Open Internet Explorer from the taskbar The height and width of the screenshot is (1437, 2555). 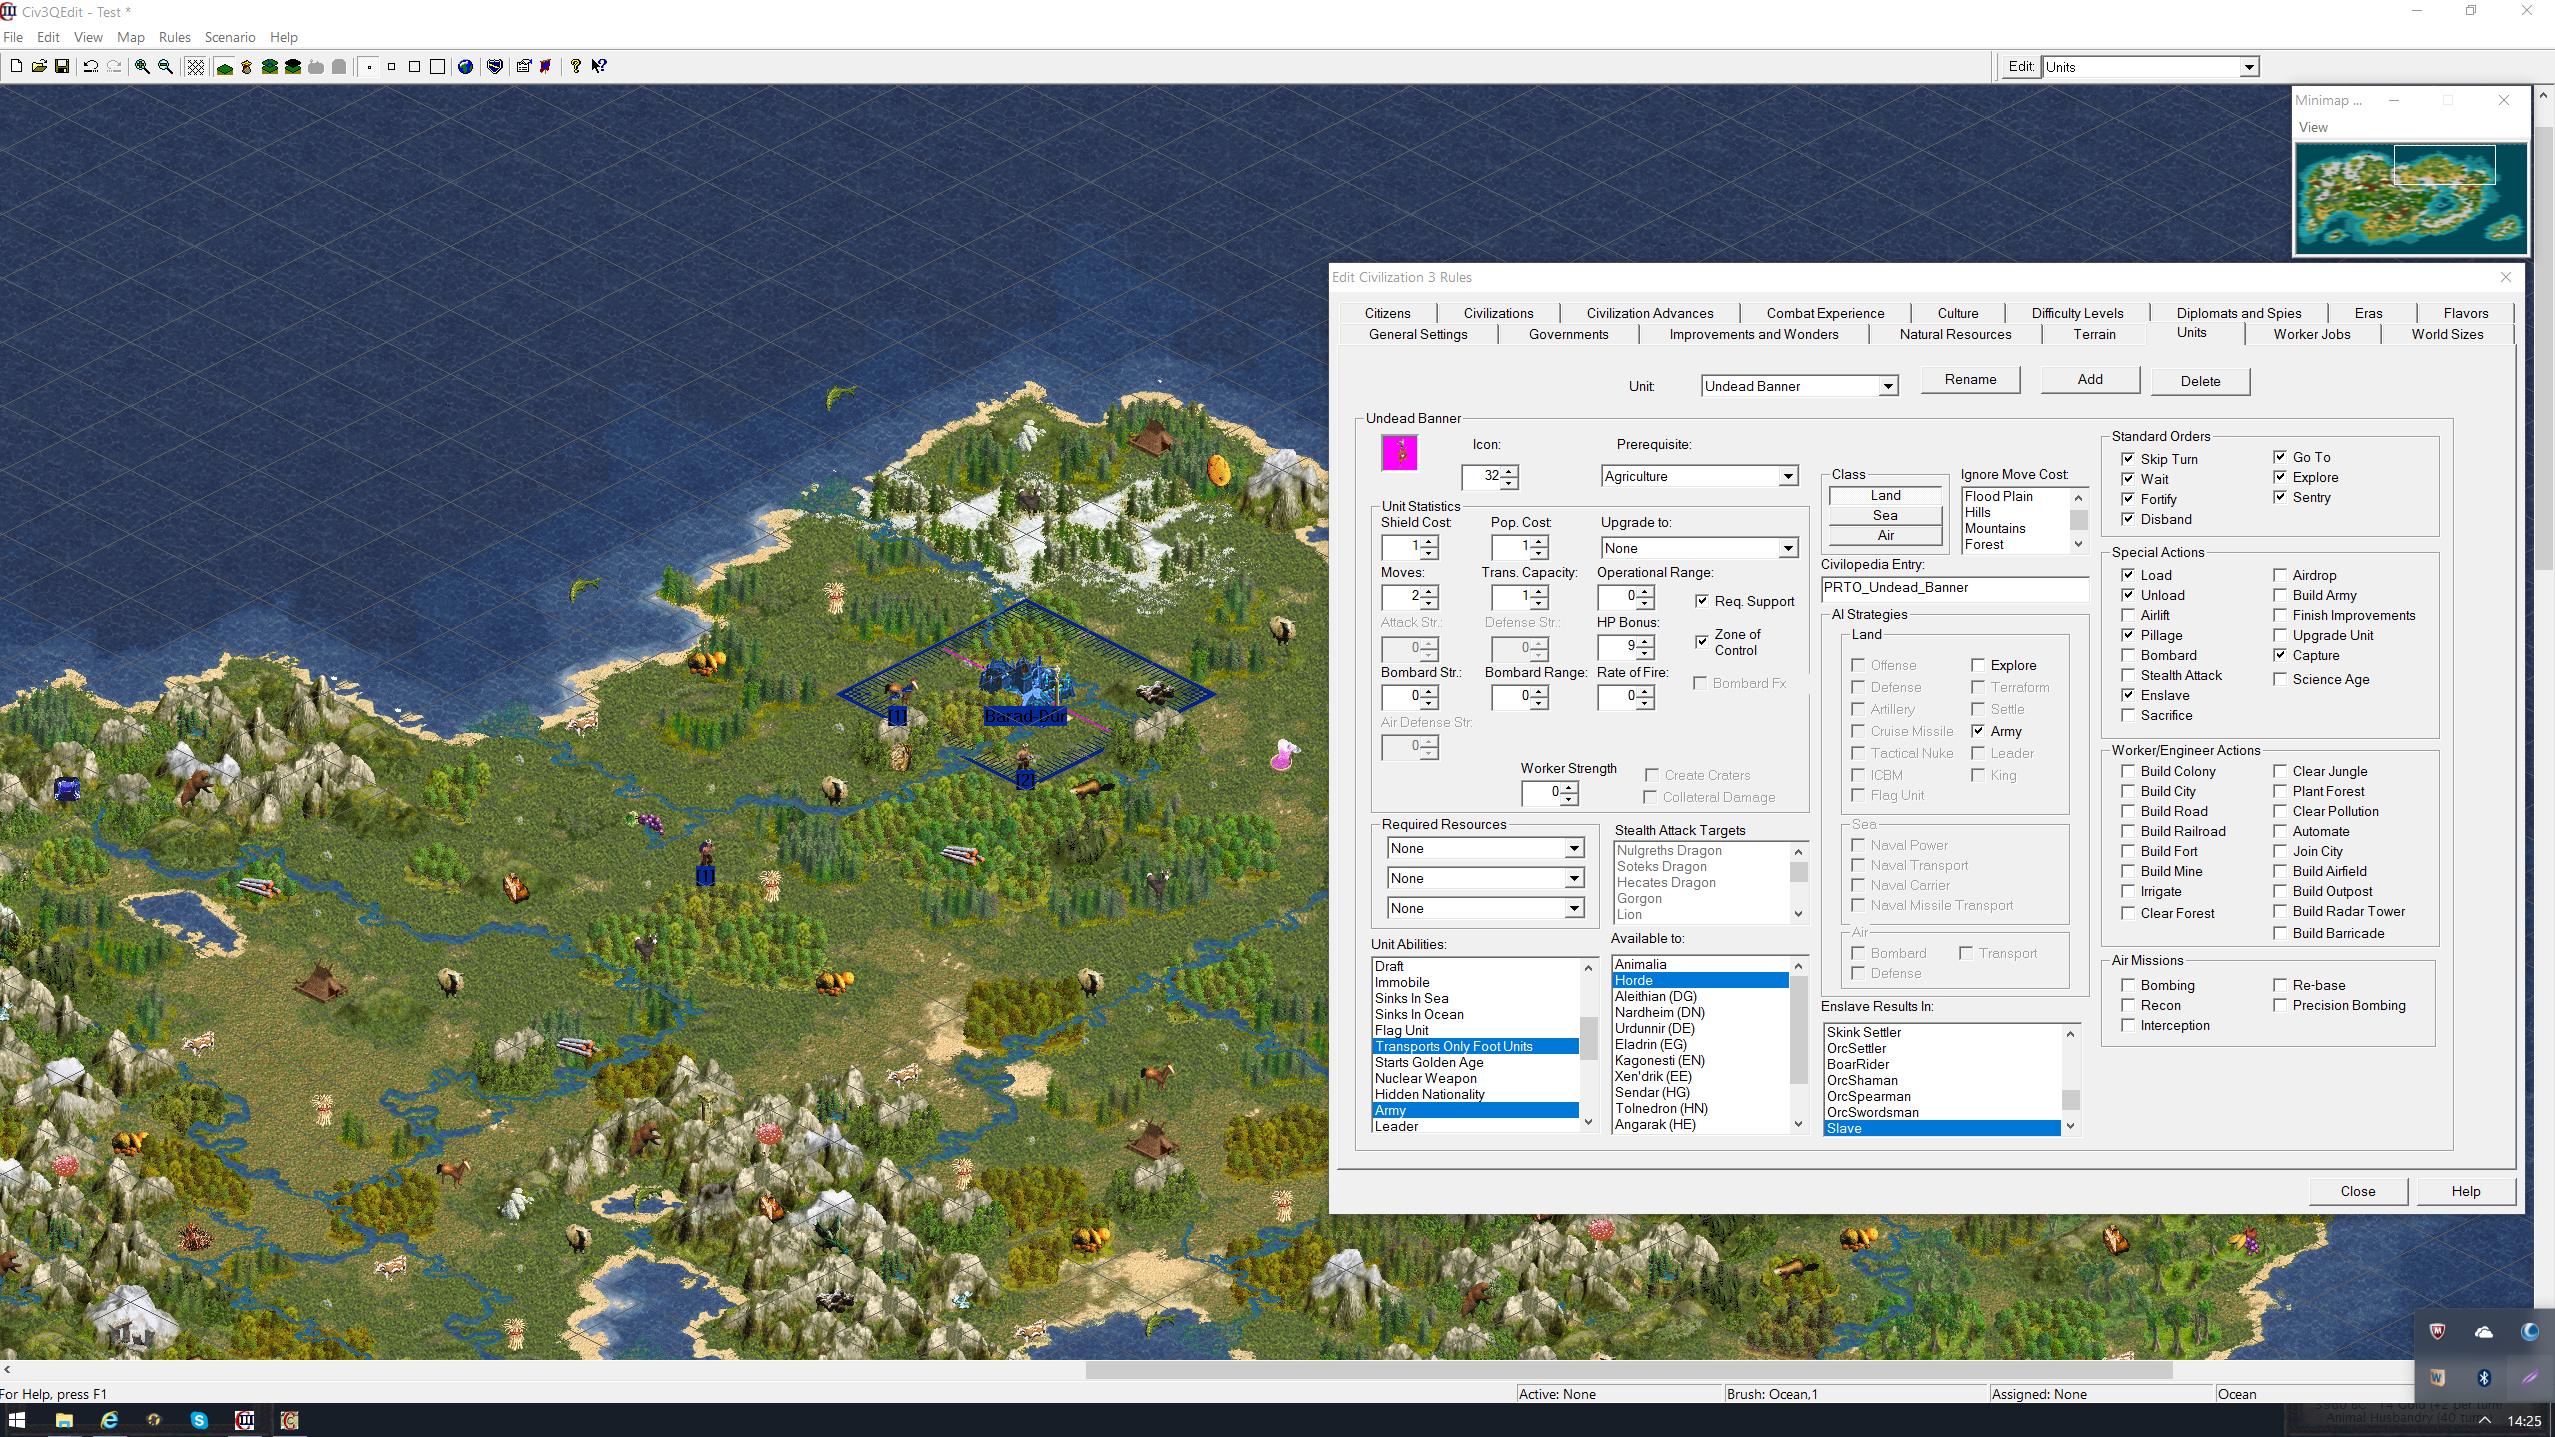[x=109, y=1420]
